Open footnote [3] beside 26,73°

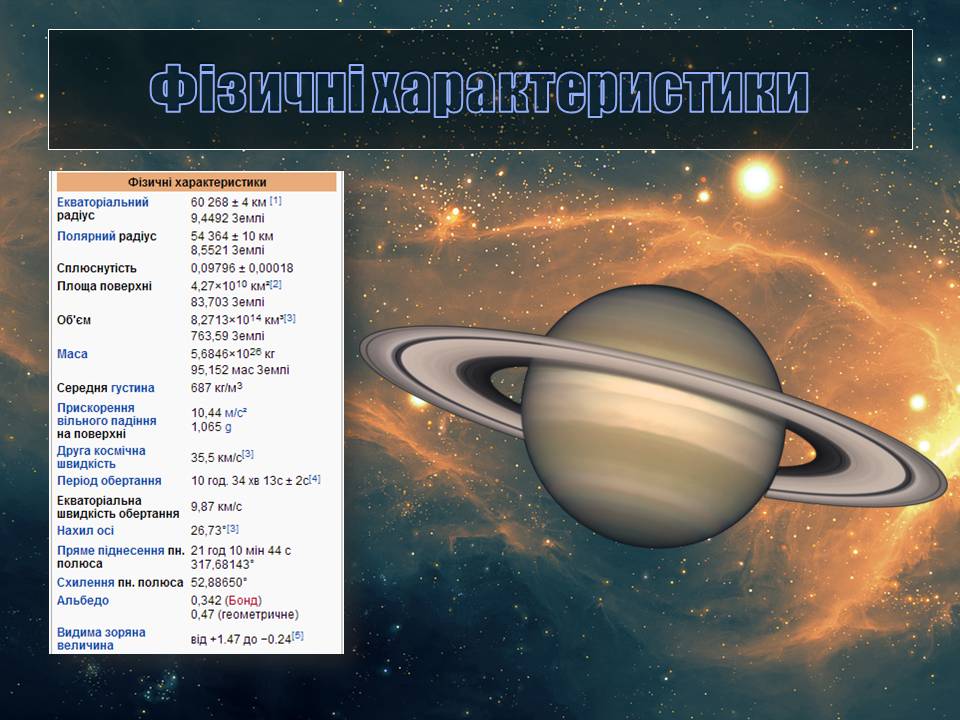coord(233,528)
